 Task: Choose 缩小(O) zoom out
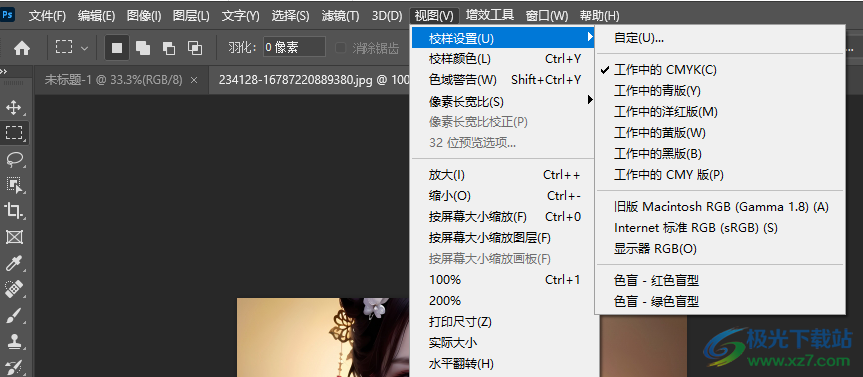(503, 196)
